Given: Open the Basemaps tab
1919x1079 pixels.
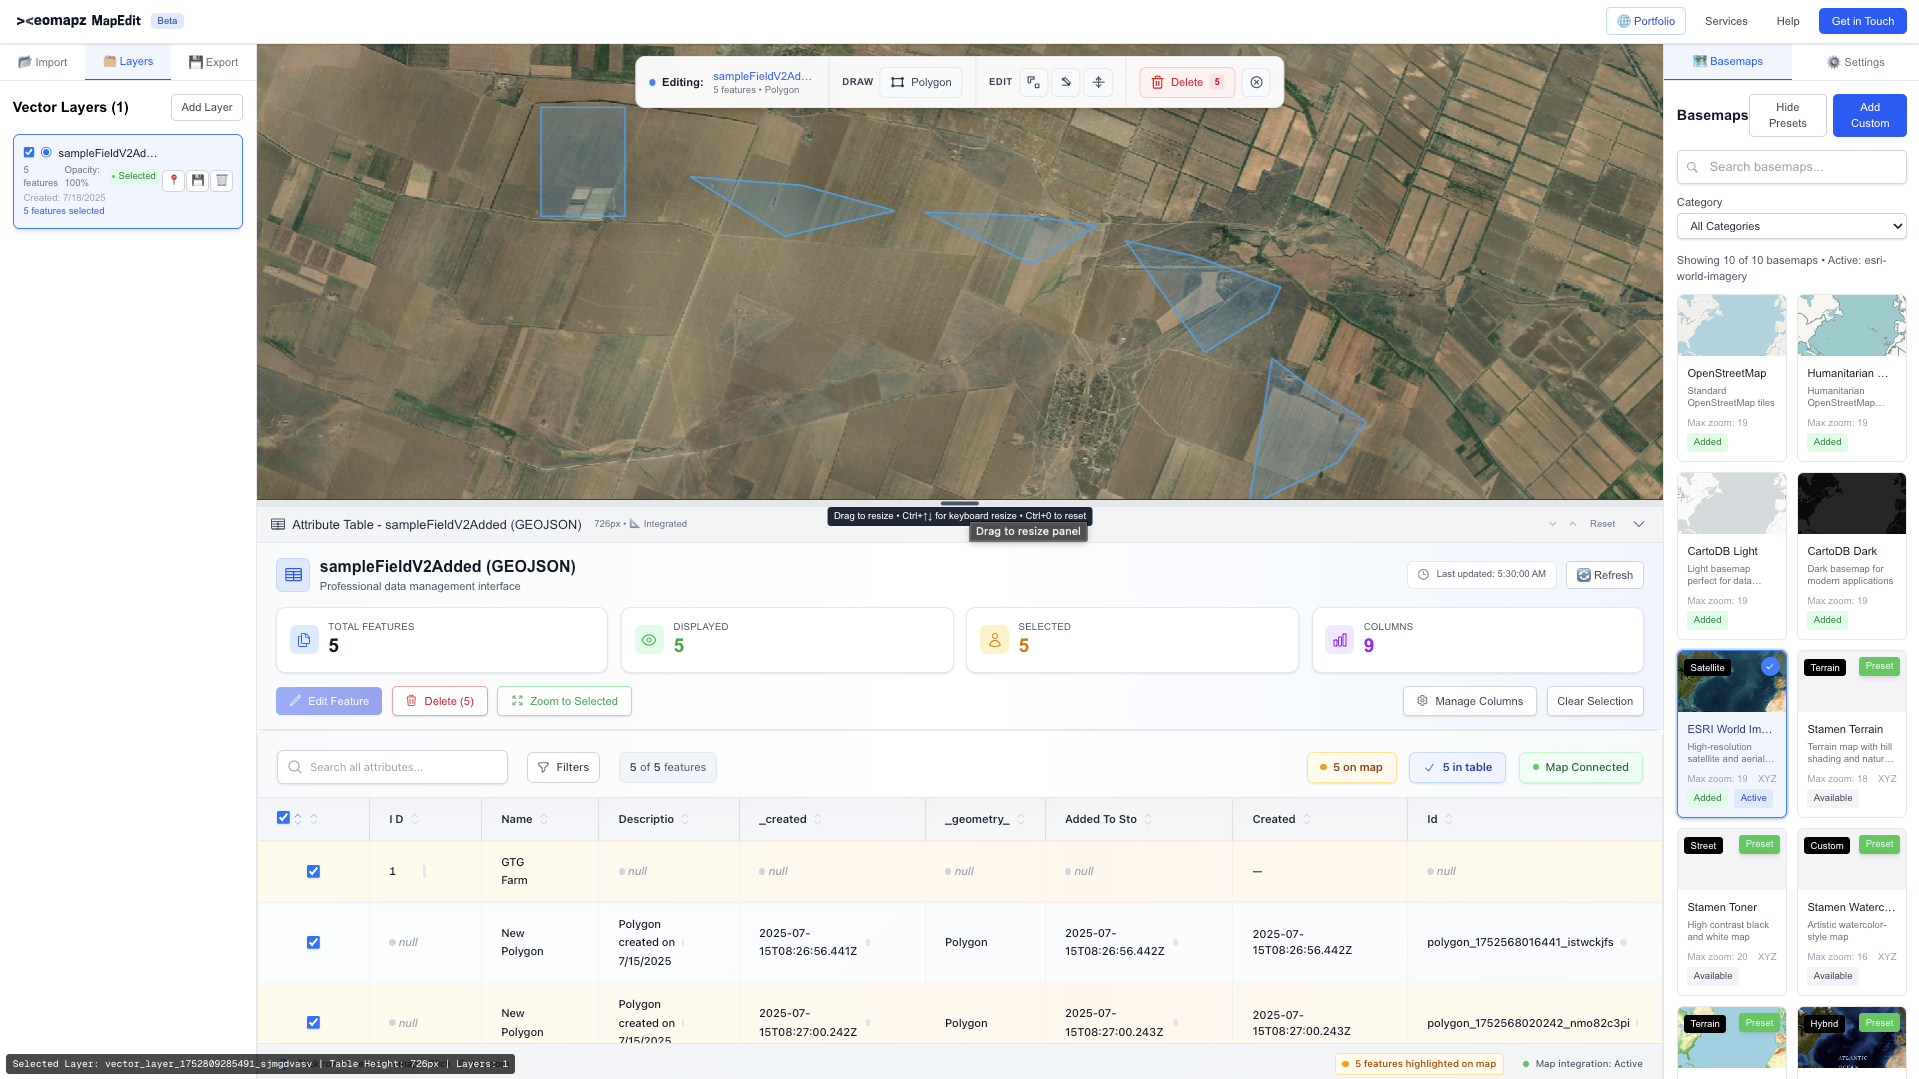Looking at the screenshot, I should pyautogui.click(x=1728, y=62).
